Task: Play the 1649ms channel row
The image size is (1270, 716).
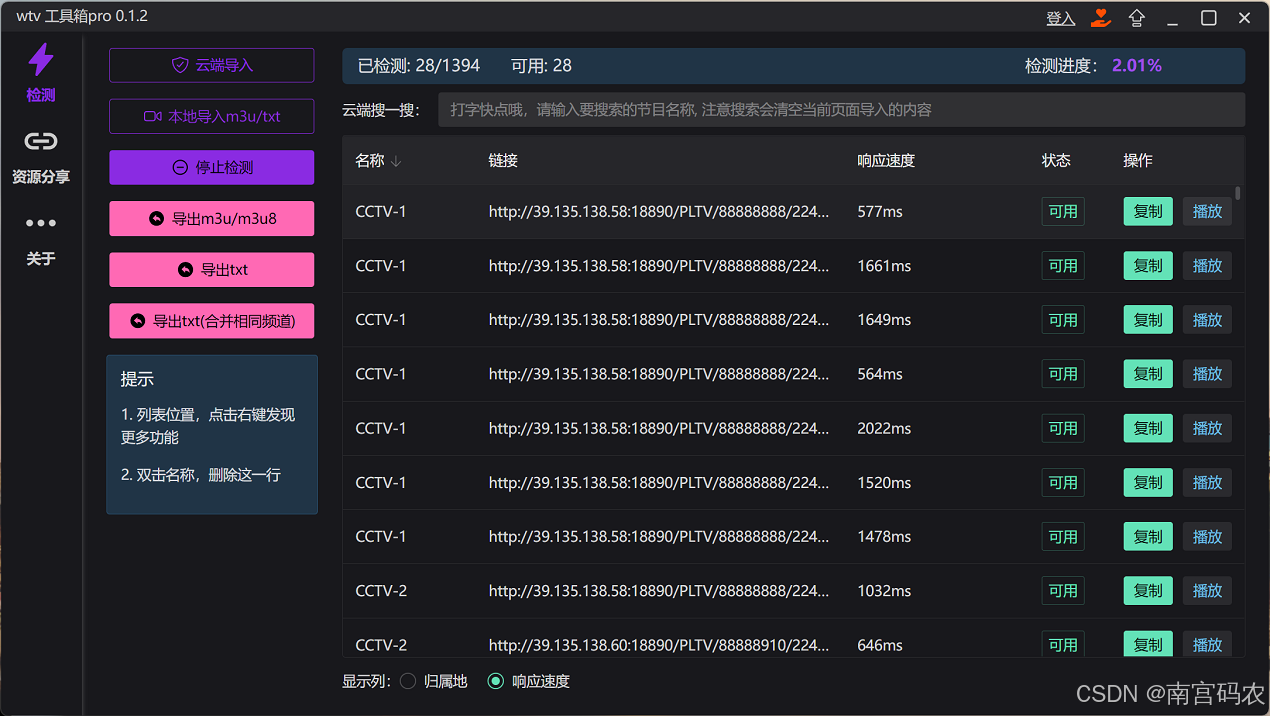Action: (1207, 319)
